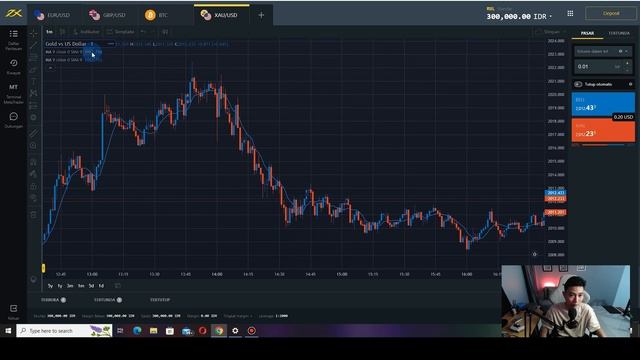Click the Windows taskbar search box
Screen dimensions: 640x360
pyautogui.click(x=64, y=331)
